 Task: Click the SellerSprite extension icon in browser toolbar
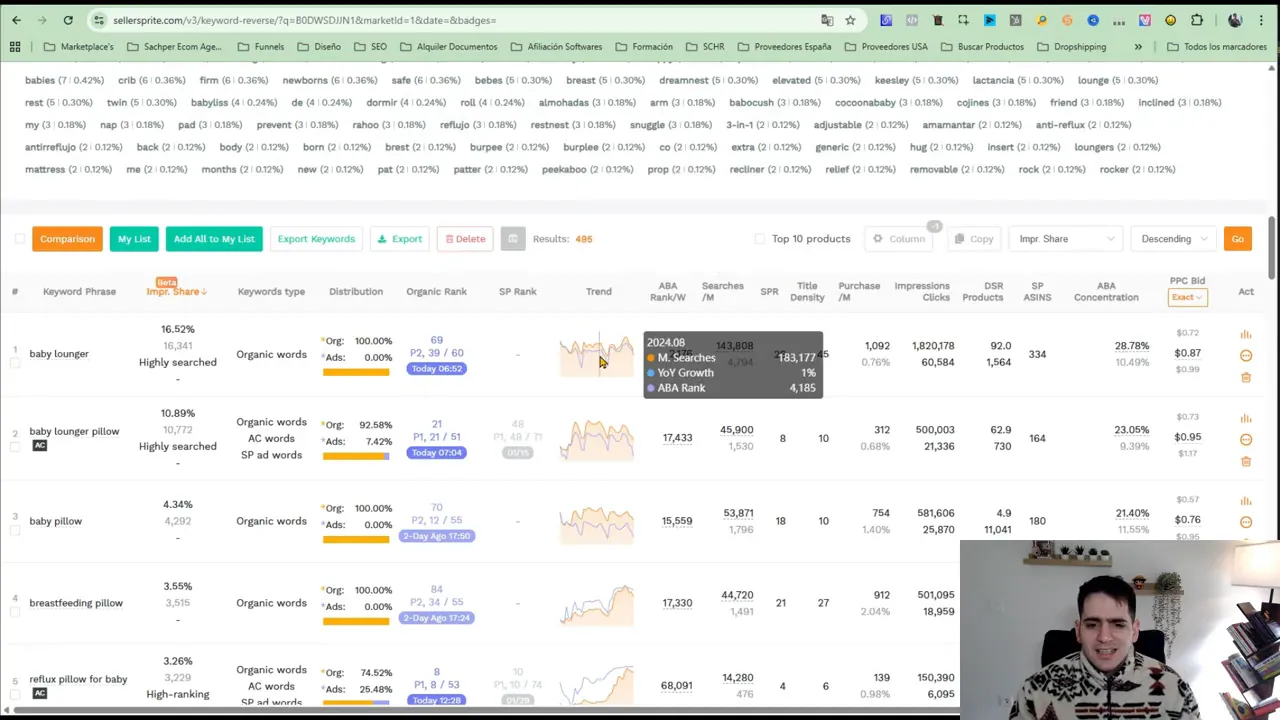(x=1067, y=20)
